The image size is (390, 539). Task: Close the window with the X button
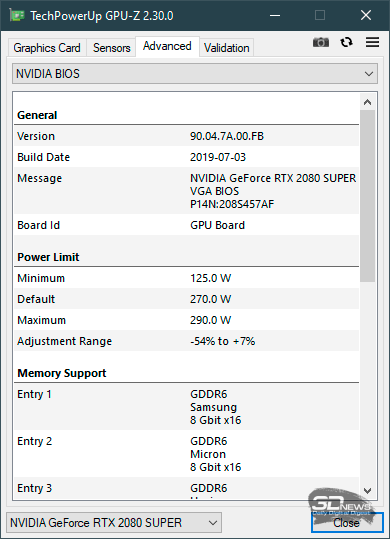366,15
